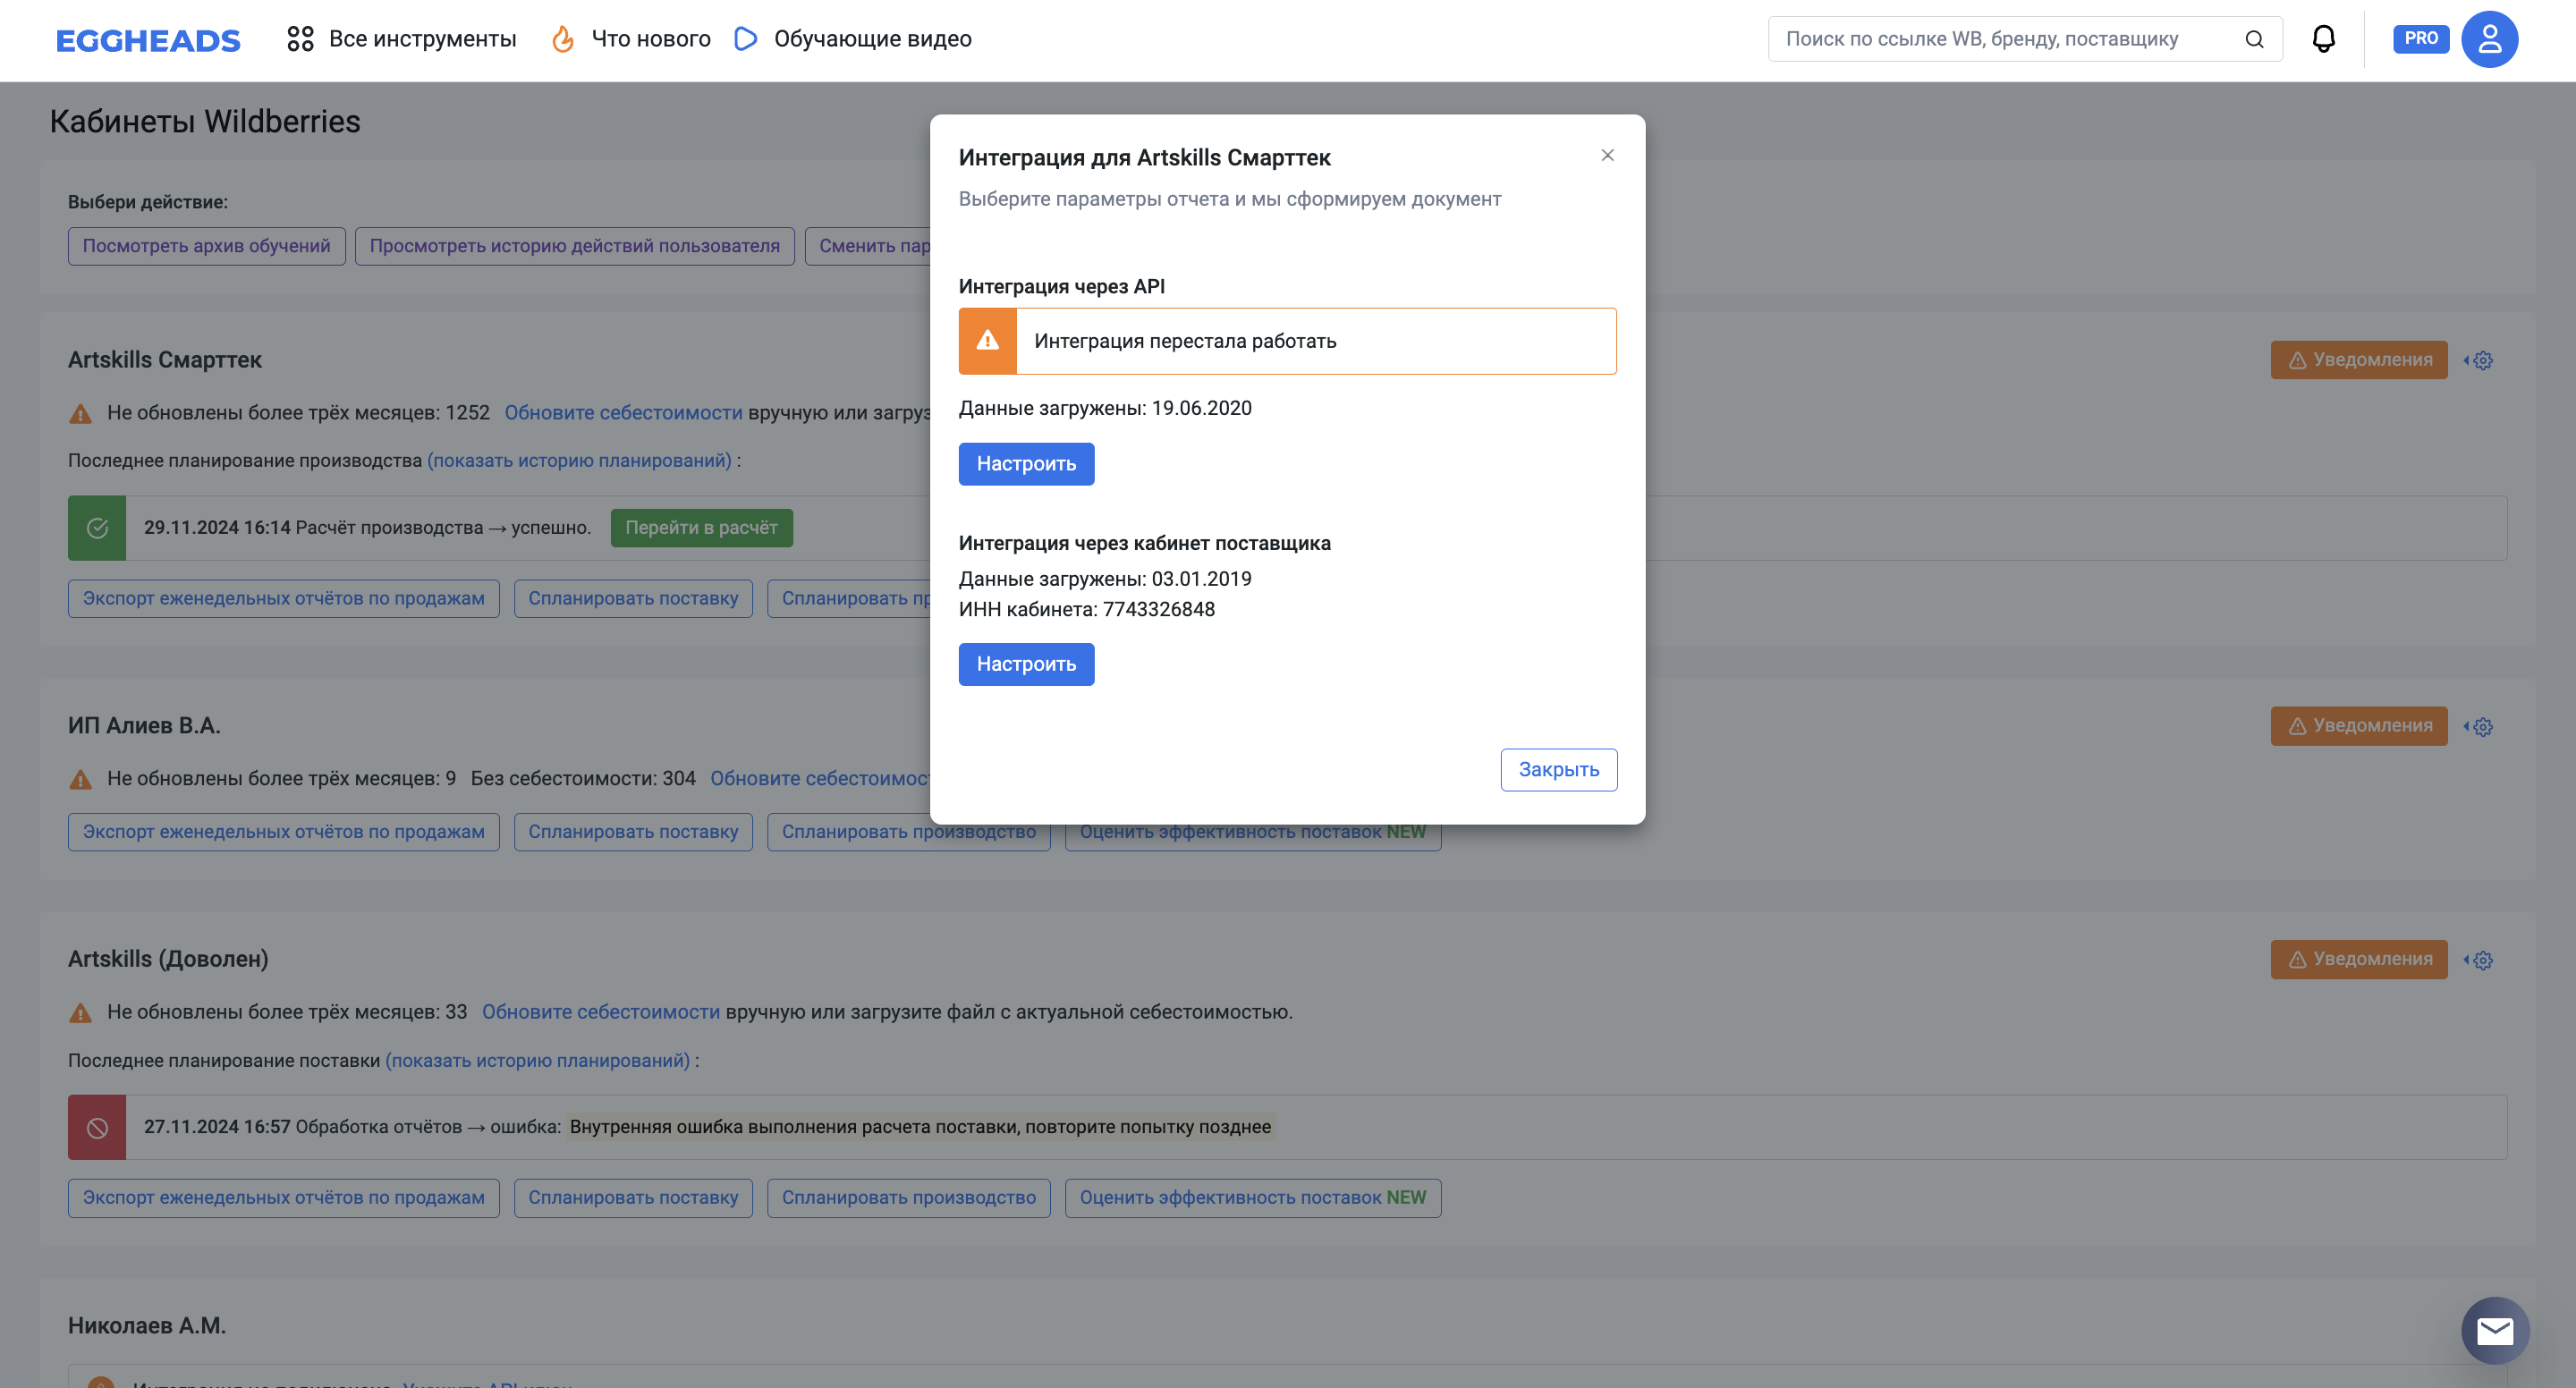Click green success check icon
This screenshot has height=1388, width=2576.
97,528
